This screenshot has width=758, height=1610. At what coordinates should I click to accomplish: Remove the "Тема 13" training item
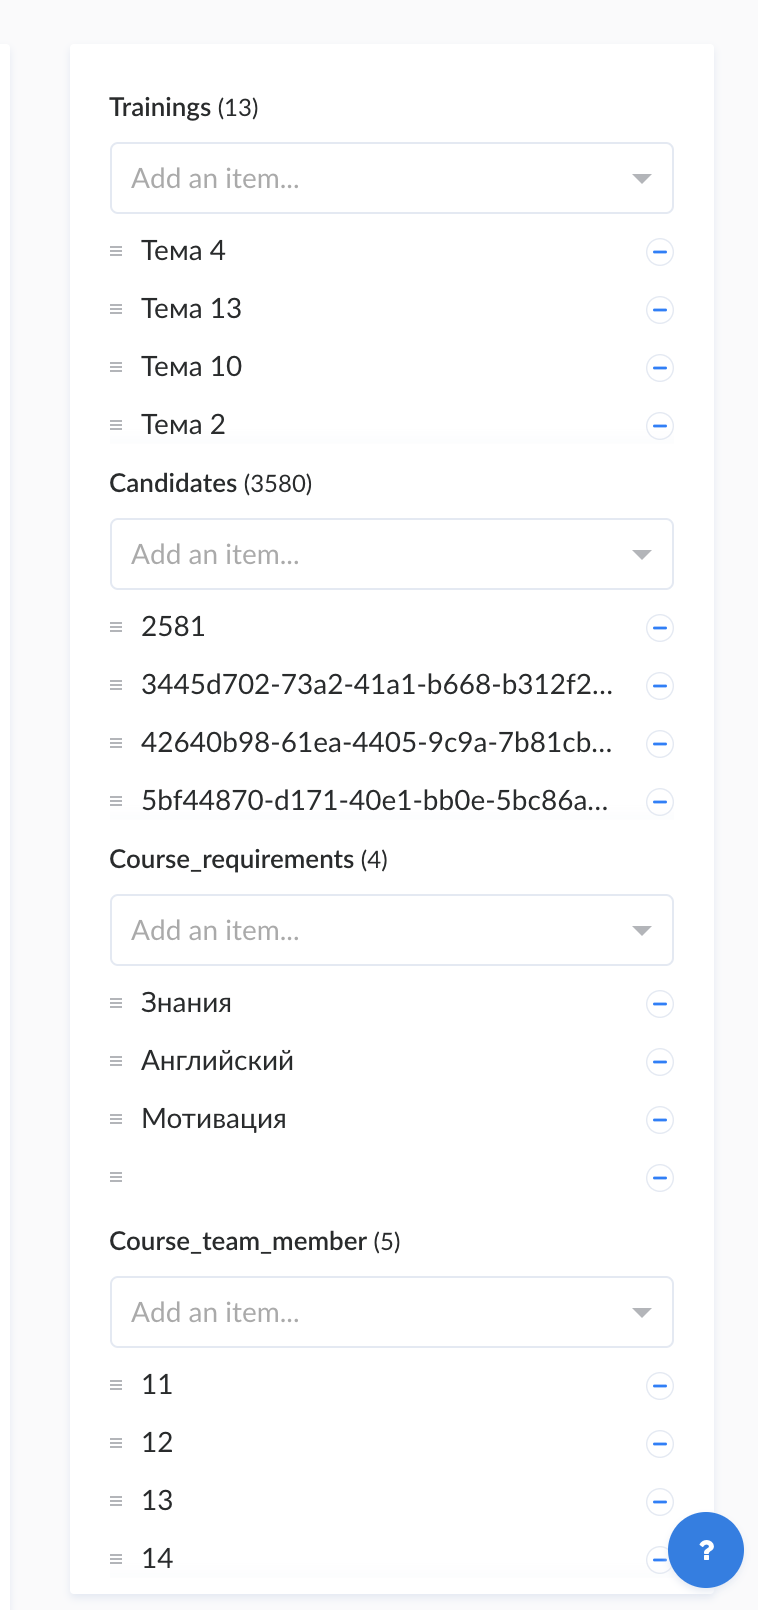pyautogui.click(x=660, y=310)
